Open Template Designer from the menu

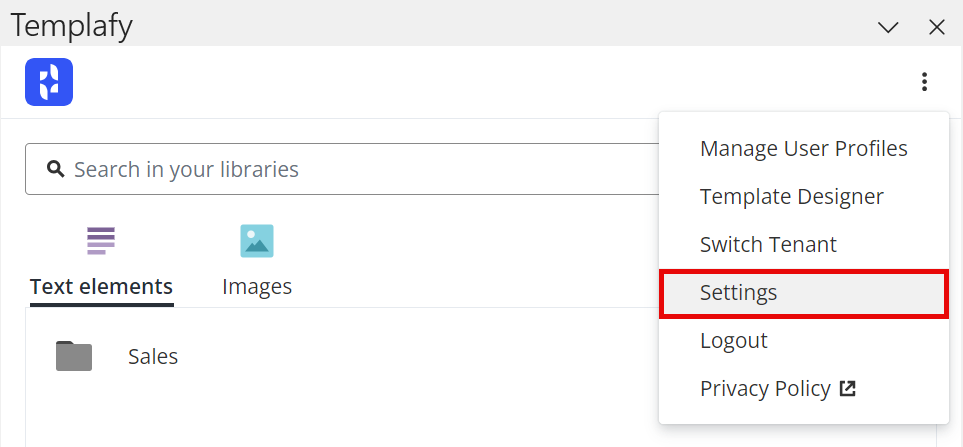[x=791, y=197]
